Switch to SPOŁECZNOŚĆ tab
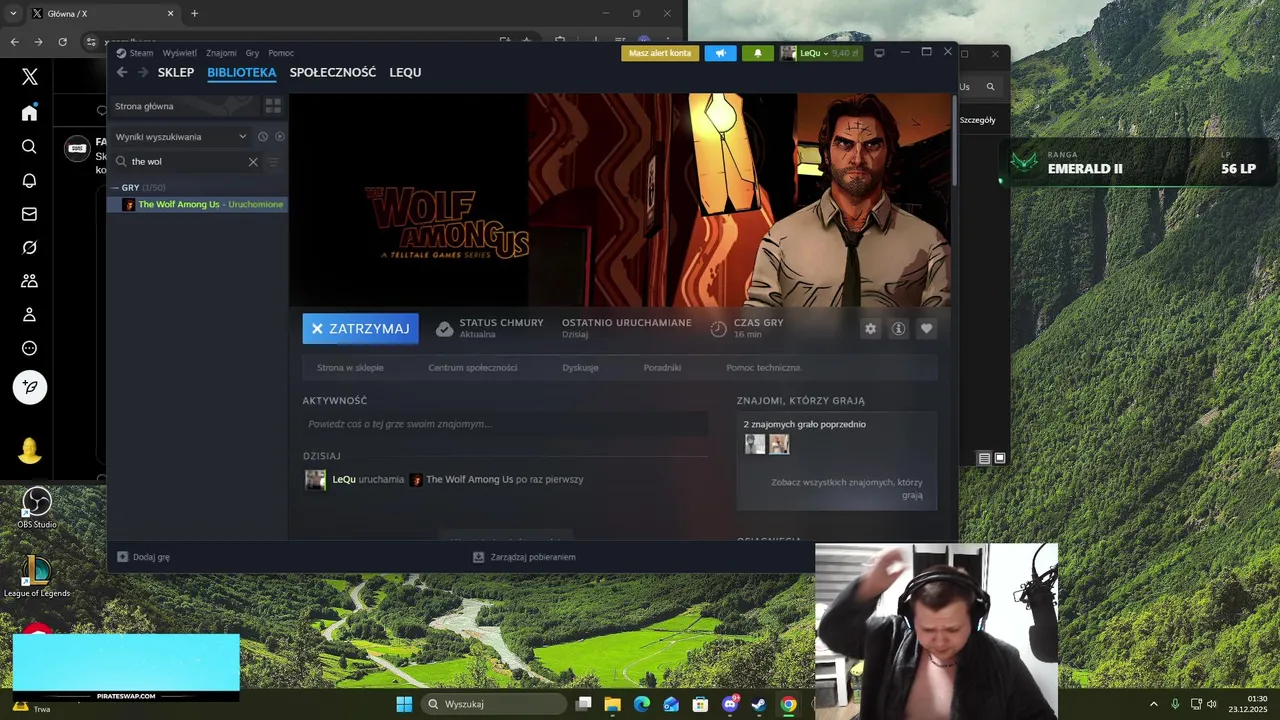This screenshot has width=1280, height=720. click(x=333, y=72)
